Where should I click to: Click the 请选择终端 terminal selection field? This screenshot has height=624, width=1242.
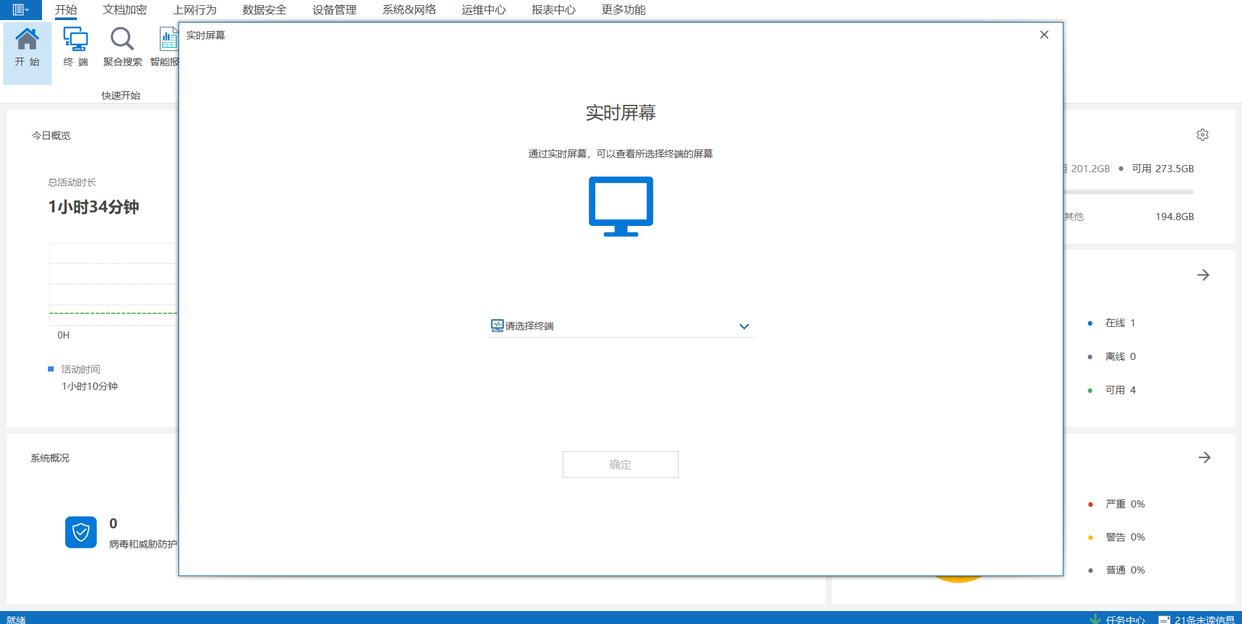click(620, 326)
